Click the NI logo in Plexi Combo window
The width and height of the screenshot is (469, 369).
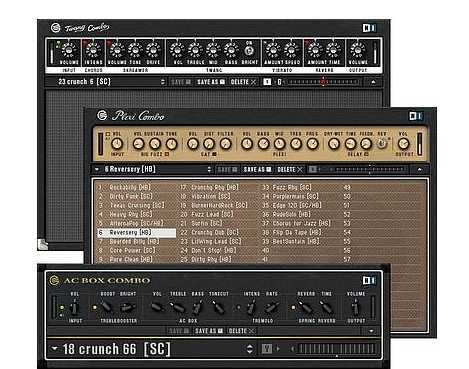416,116
